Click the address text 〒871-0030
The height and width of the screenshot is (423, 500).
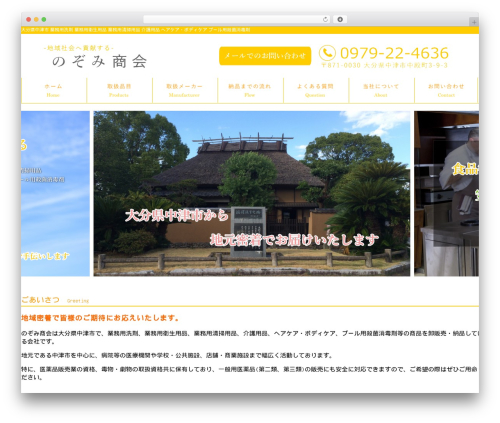384,65
